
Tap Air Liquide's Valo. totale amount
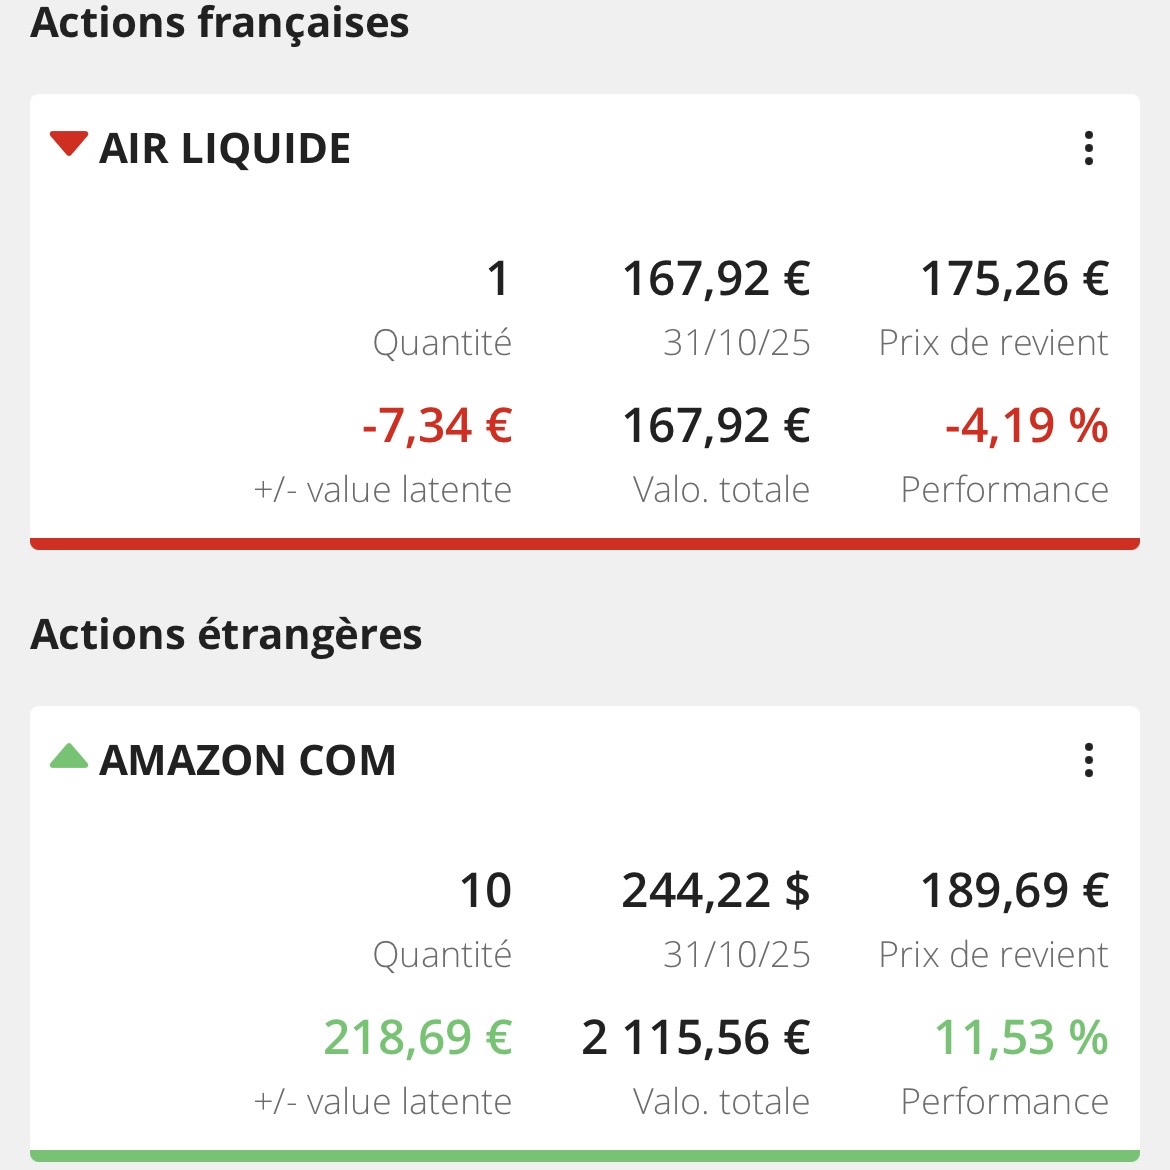point(716,426)
